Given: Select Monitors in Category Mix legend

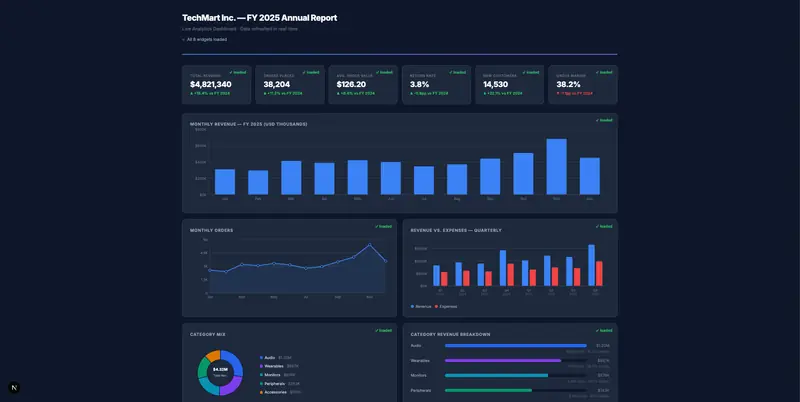Looking at the screenshot, I should (278, 375).
